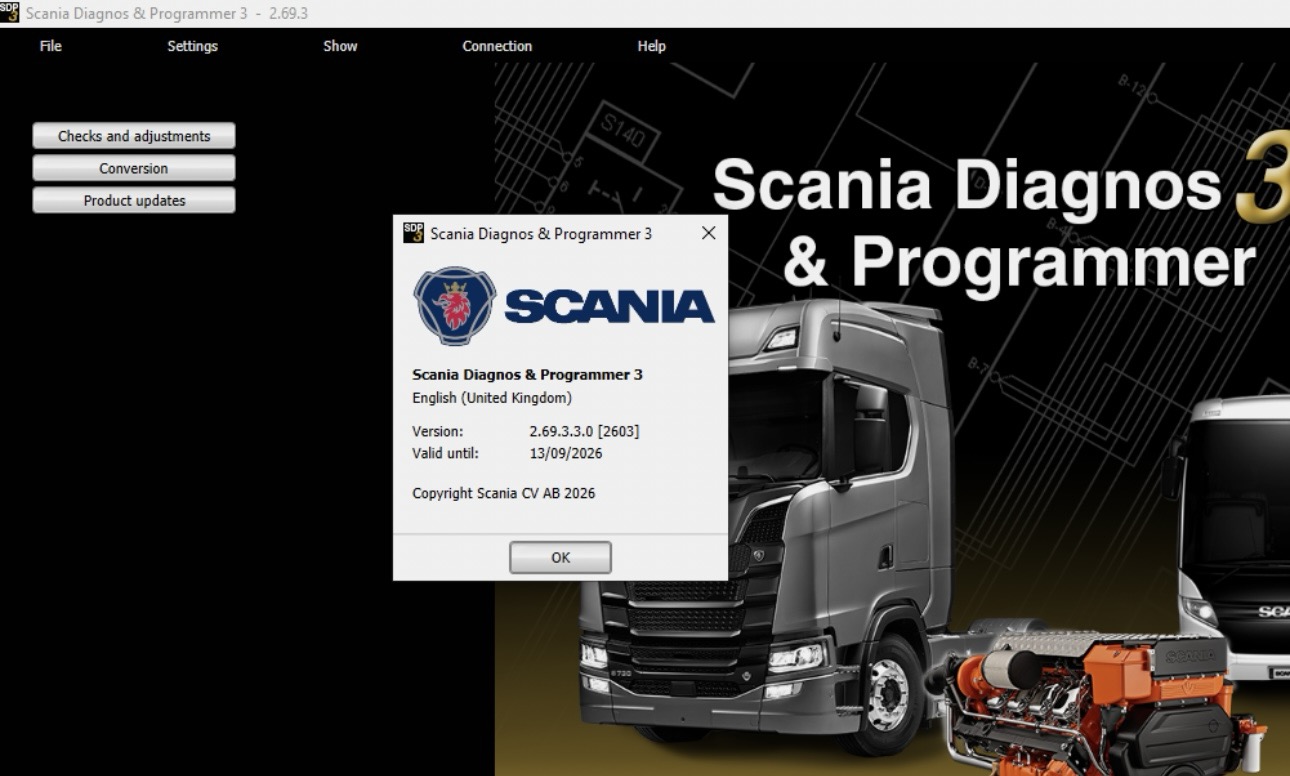Open Product updates
Image resolution: width=1290 pixels, height=776 pixels.
pos(134,200)
